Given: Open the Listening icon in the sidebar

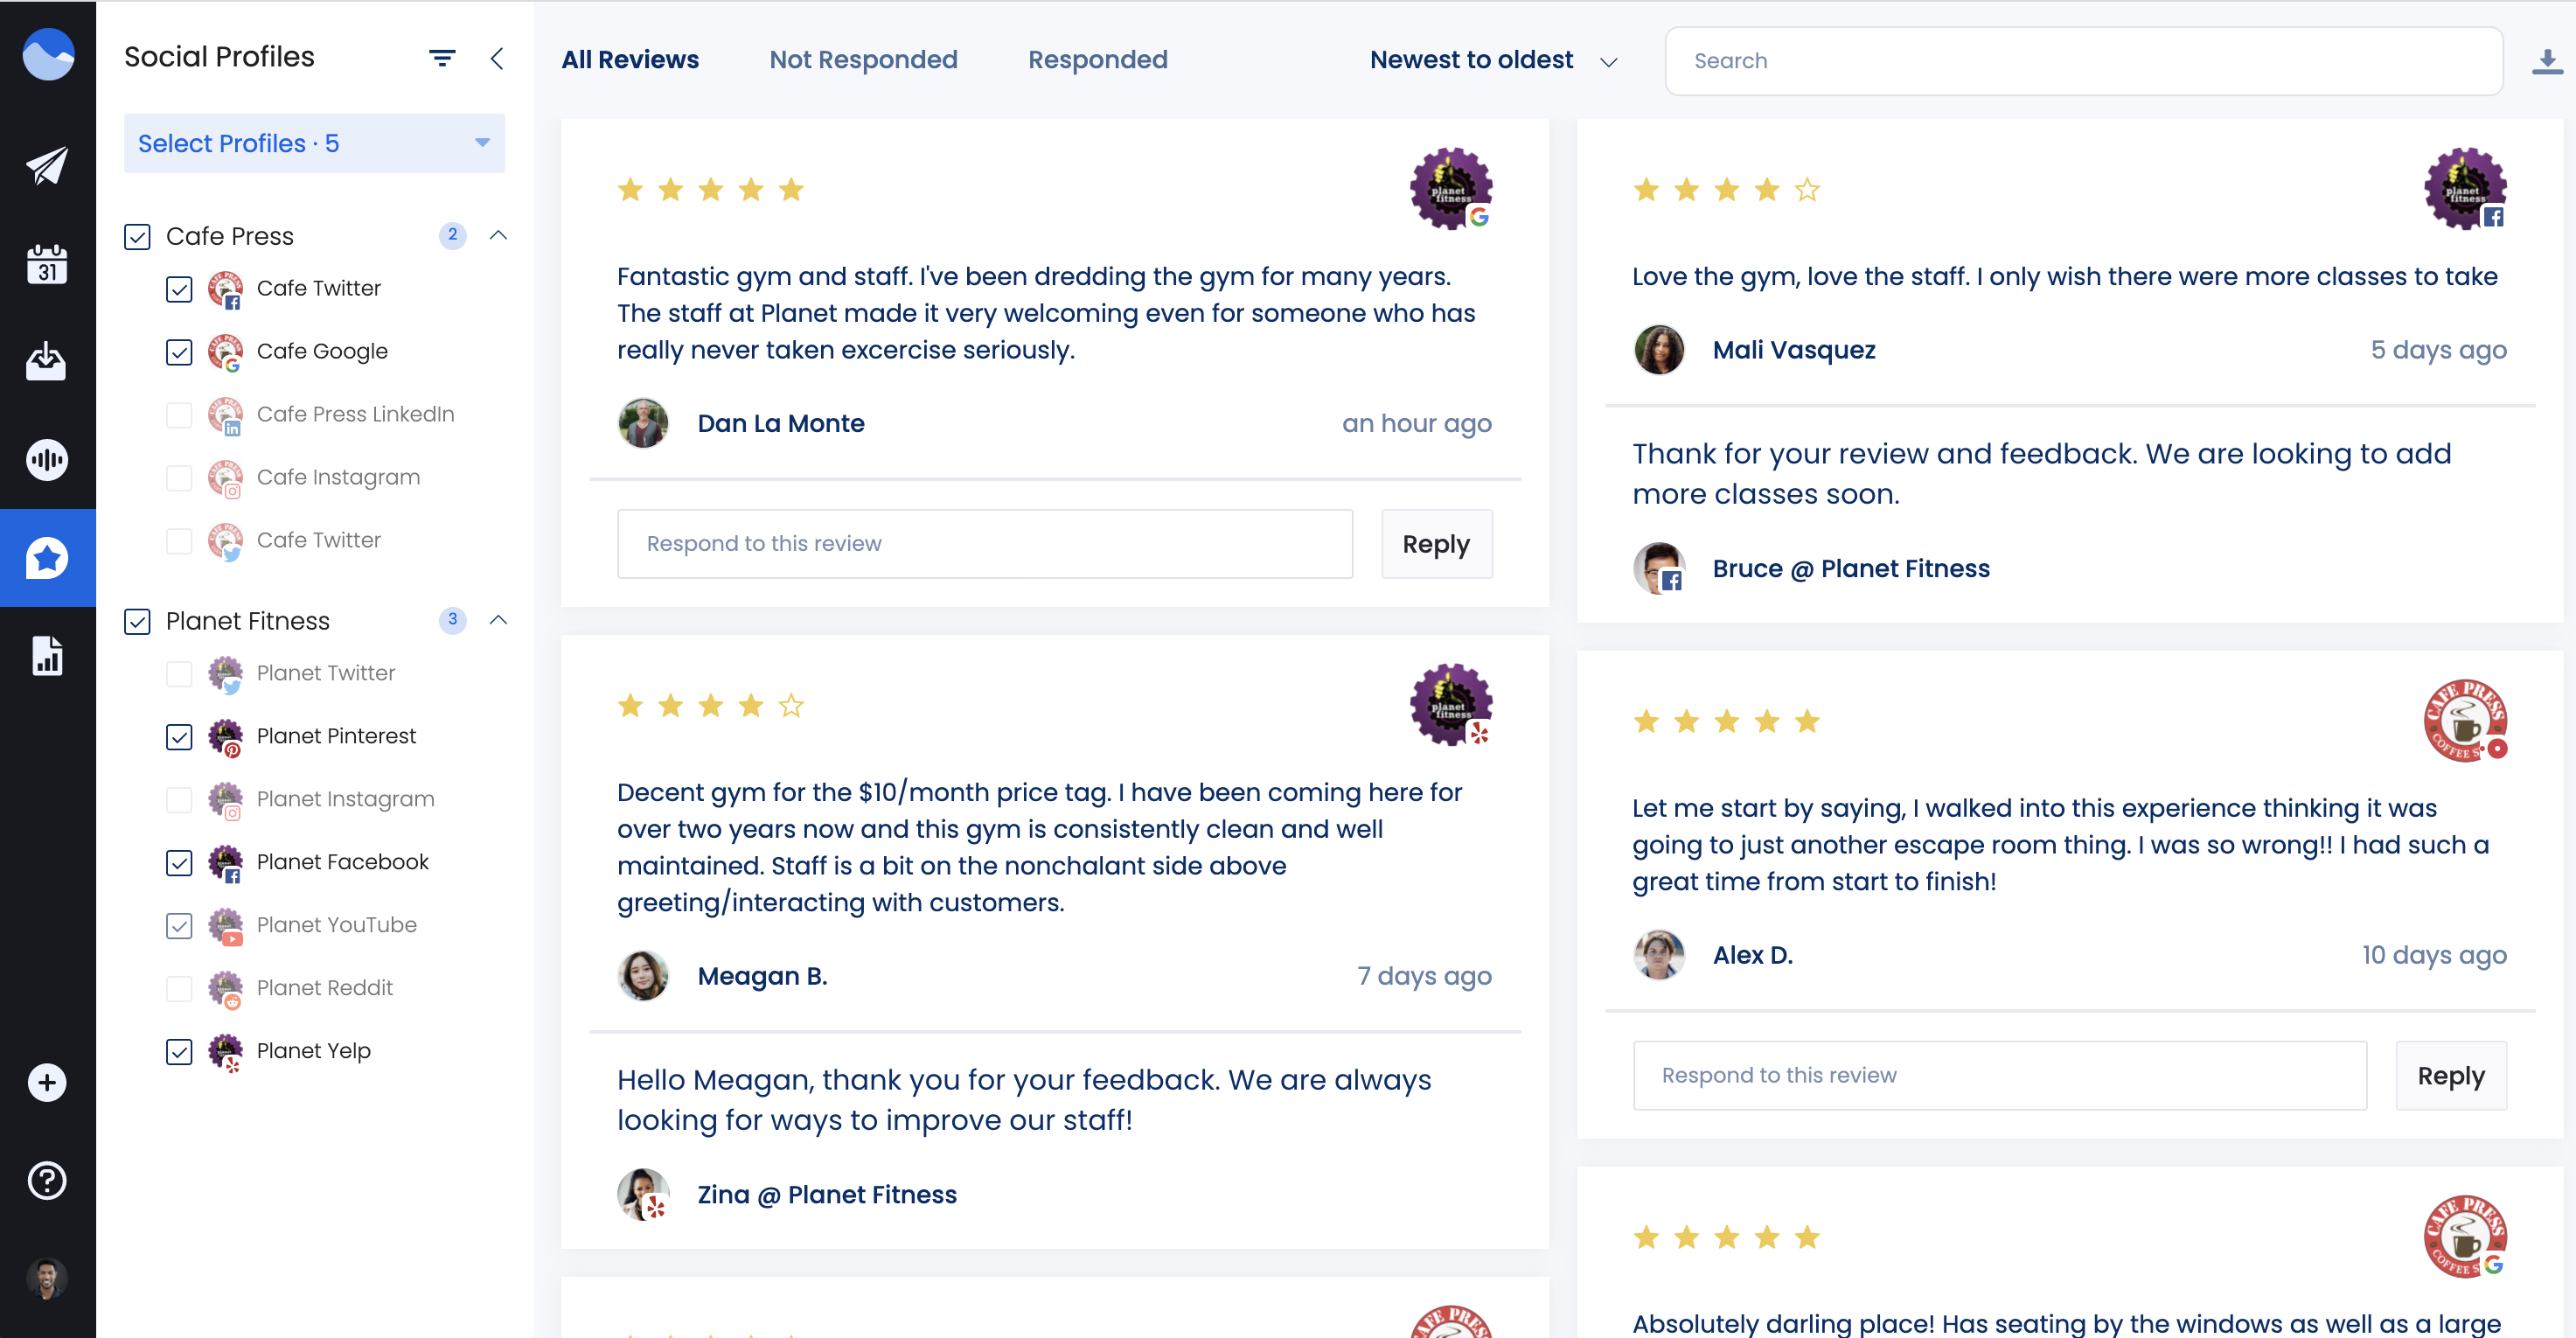Looking at the screenshot, I should (47, 459).
